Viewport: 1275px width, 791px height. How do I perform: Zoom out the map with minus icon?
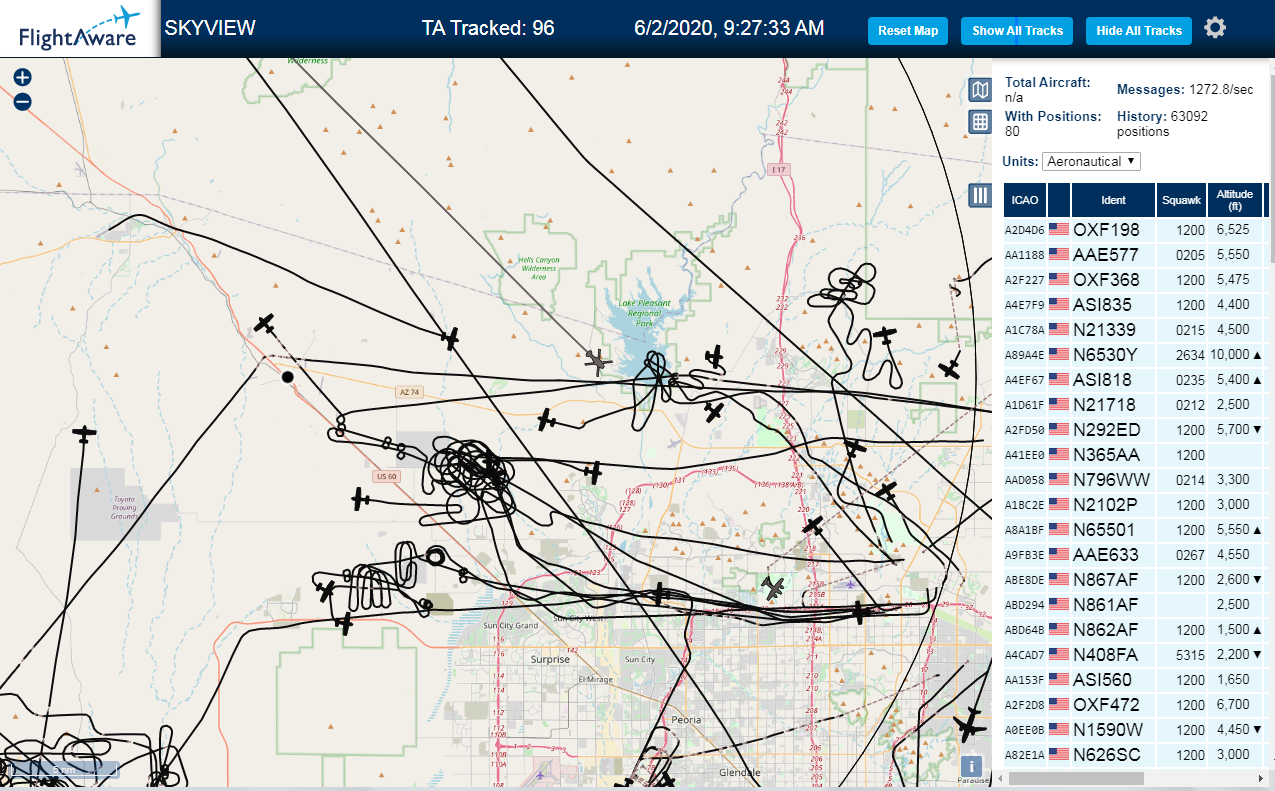click(22, 101)
